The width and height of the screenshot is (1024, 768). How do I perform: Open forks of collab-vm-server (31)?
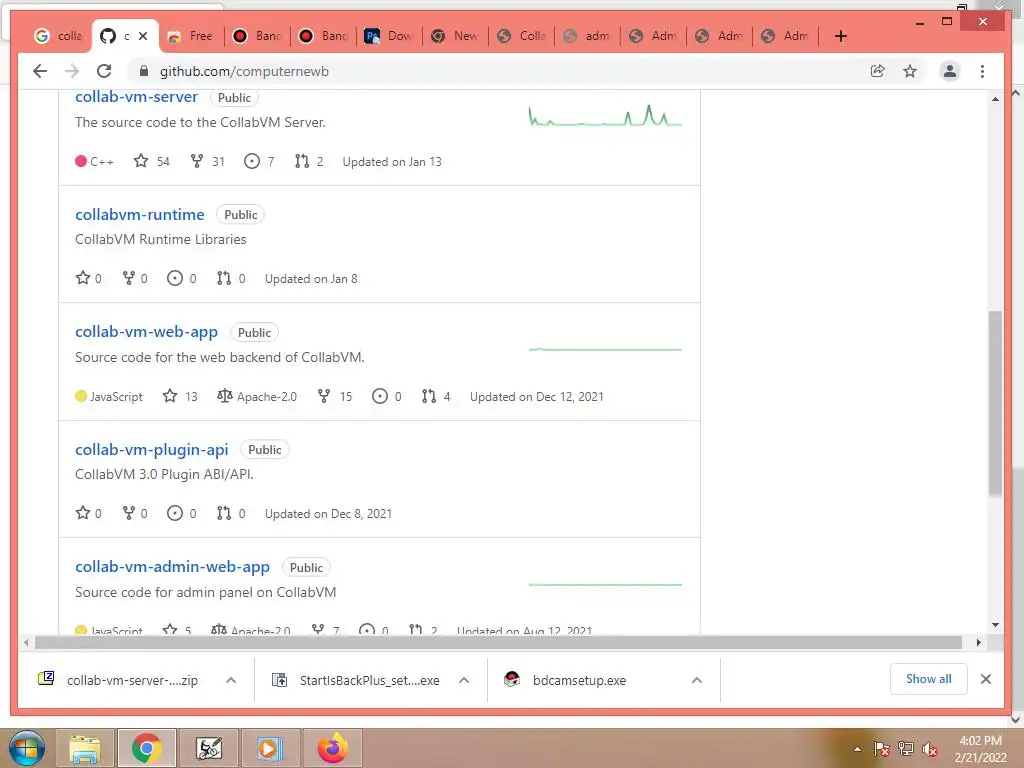coord(208,161)
